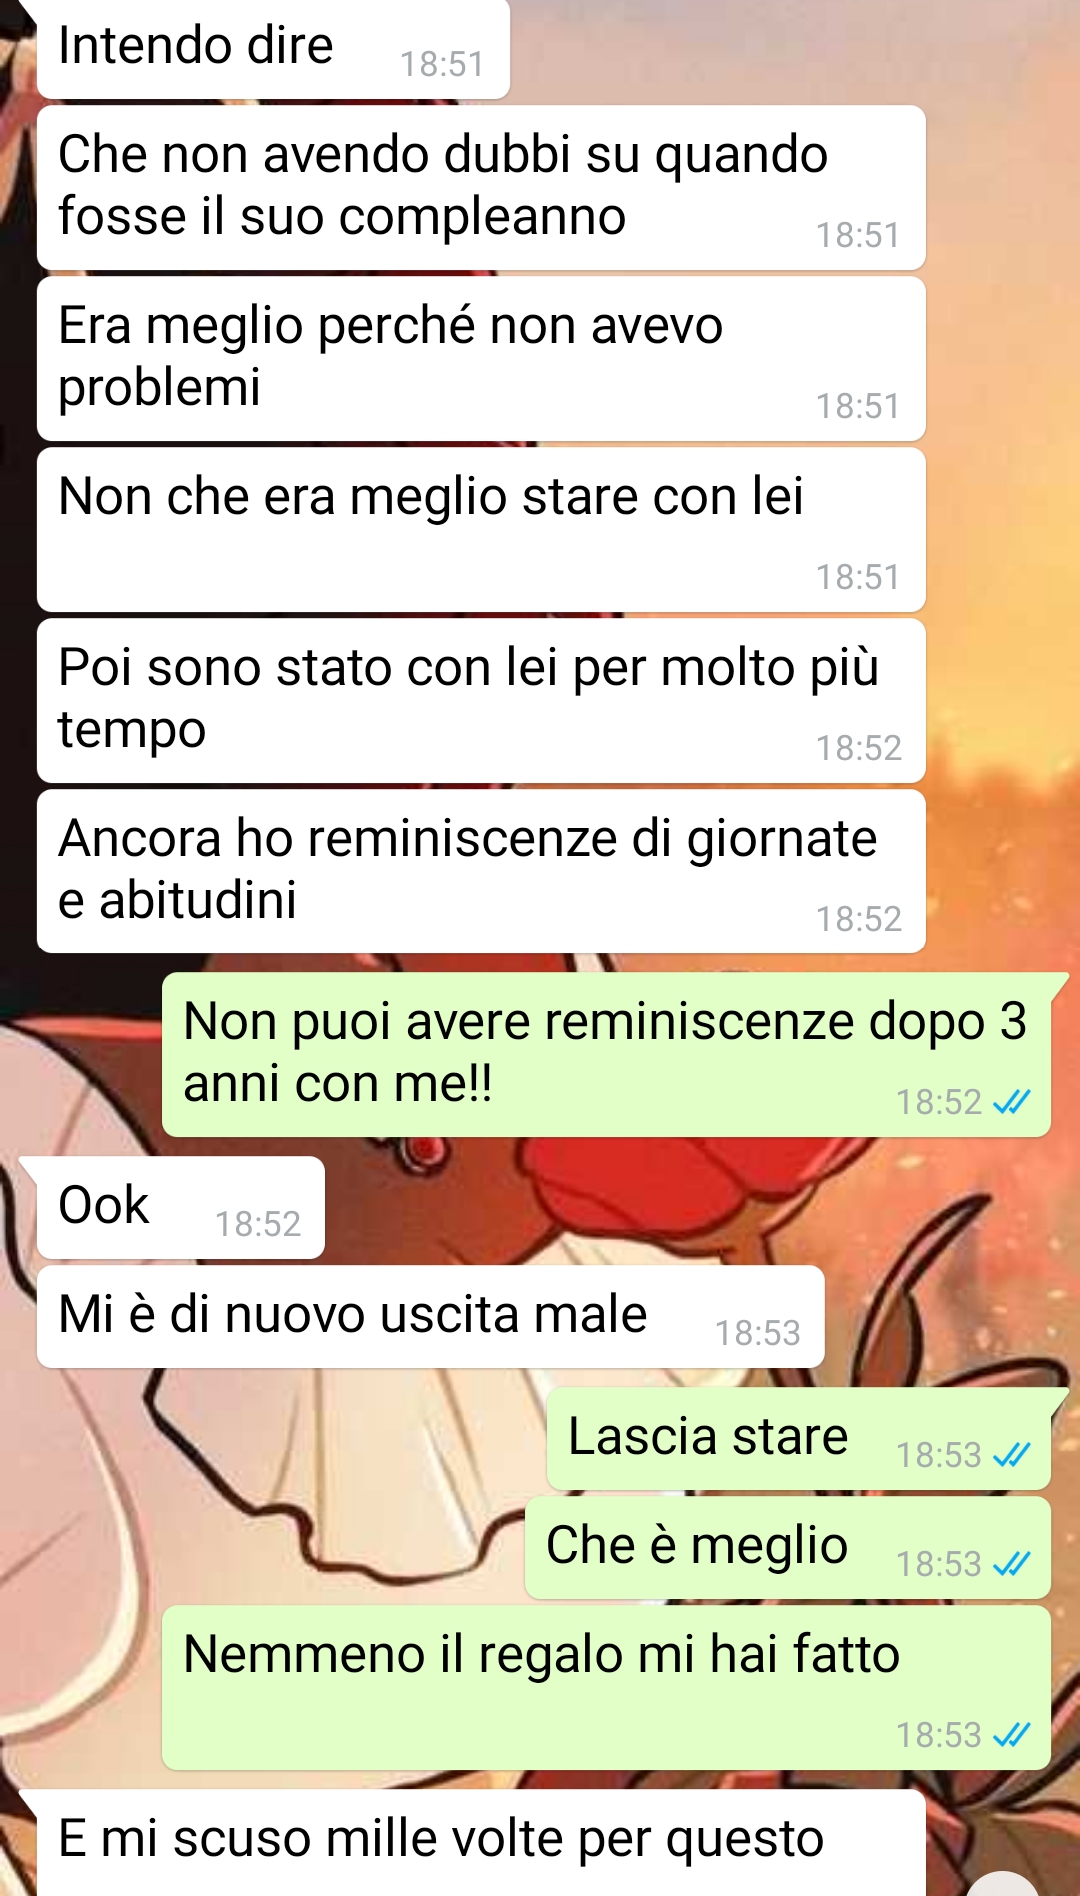
Task: Tap the 18:52 timestamp on "Ook" message
Action: click(258, 1224)
